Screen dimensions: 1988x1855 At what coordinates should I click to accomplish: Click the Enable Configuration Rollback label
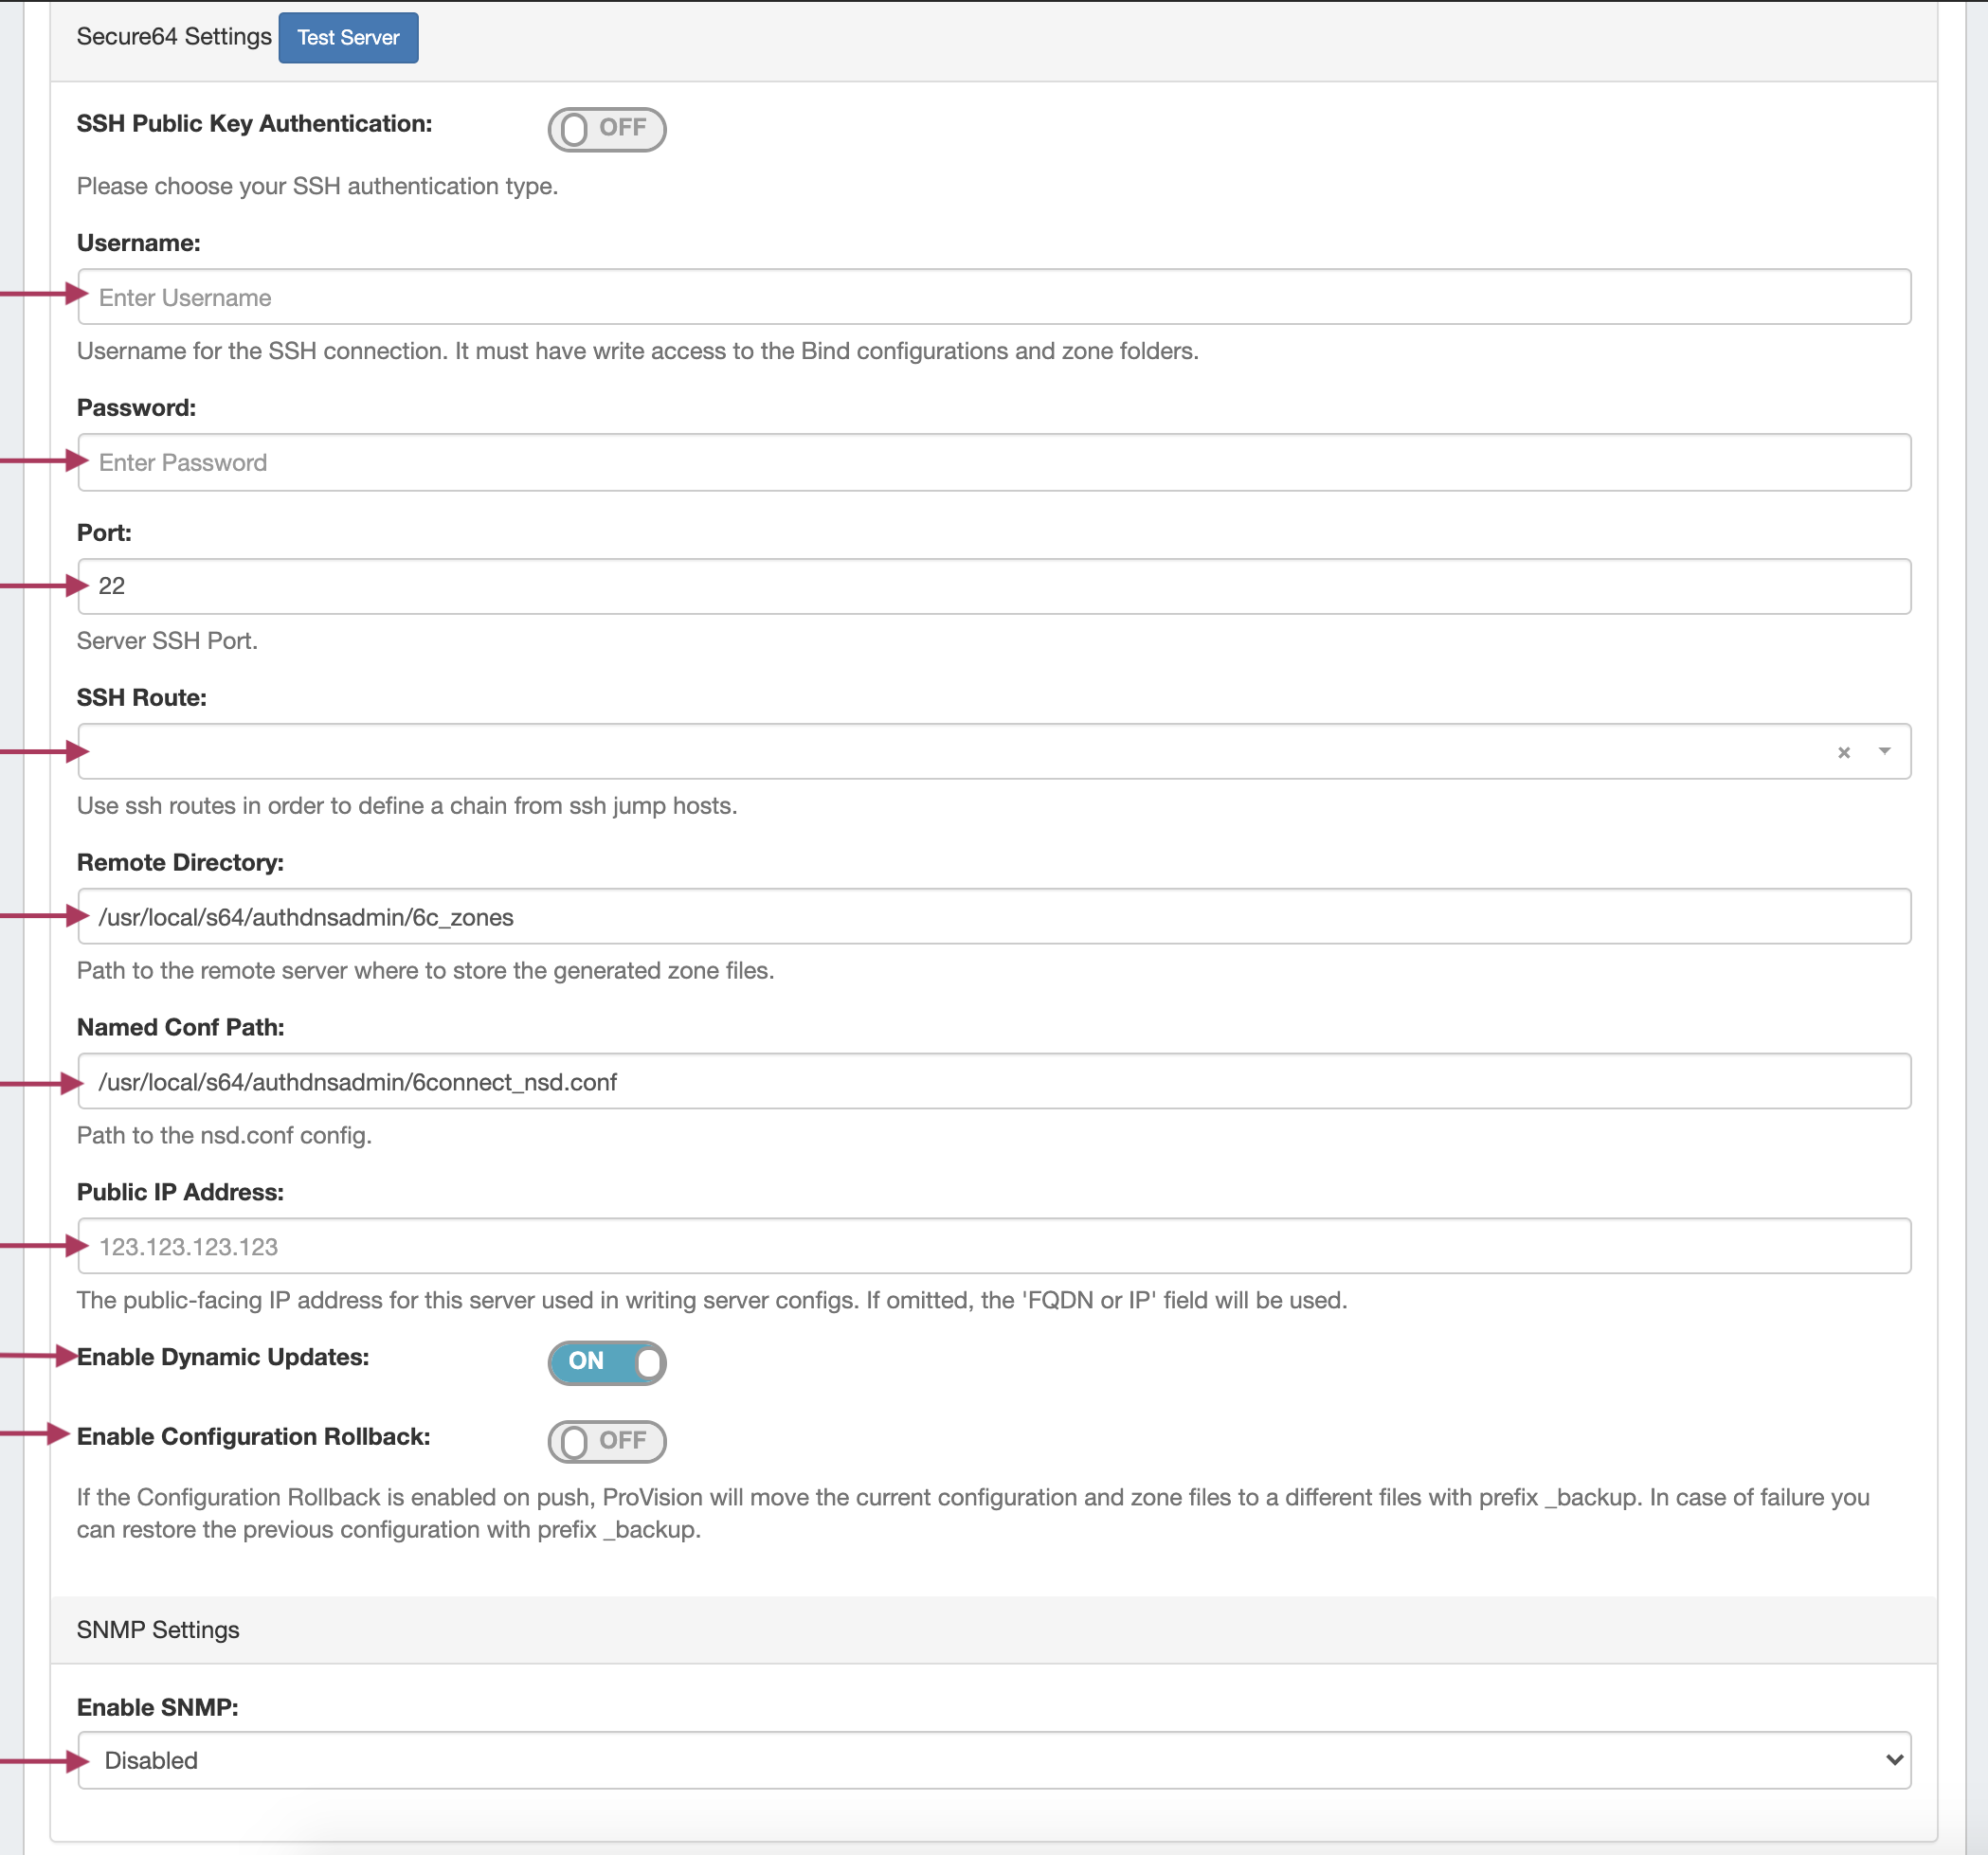click(253, 1436)
